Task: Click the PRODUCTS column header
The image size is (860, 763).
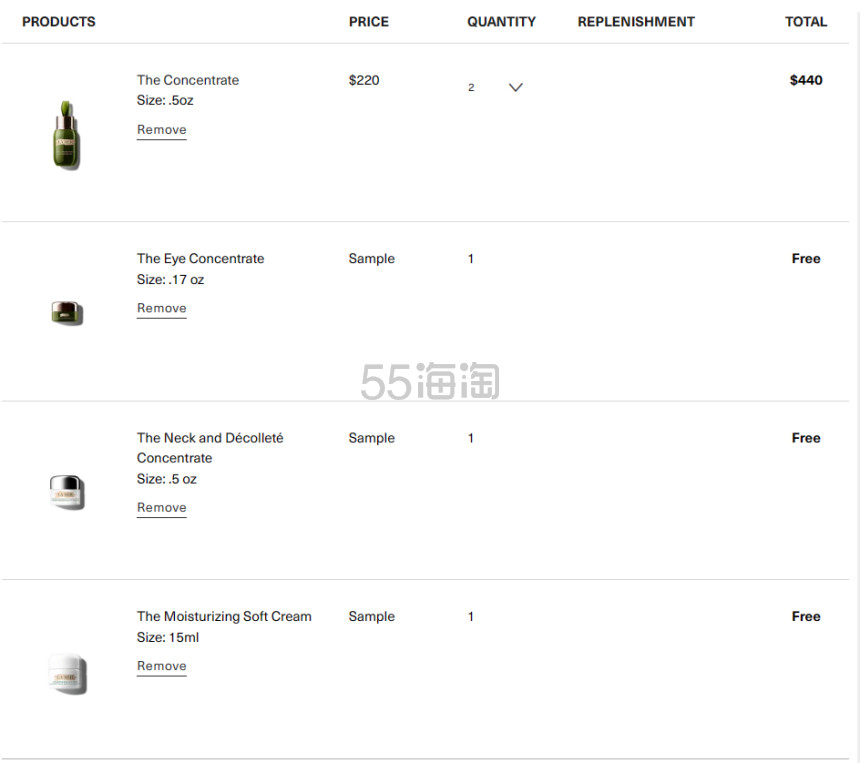Action: coord(59,22)
